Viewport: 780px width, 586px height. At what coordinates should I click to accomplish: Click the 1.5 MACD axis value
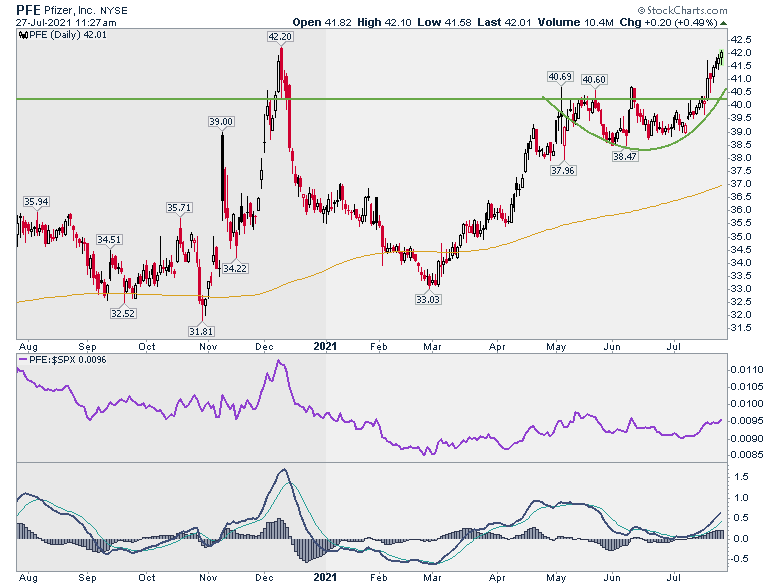coord(741,478)
